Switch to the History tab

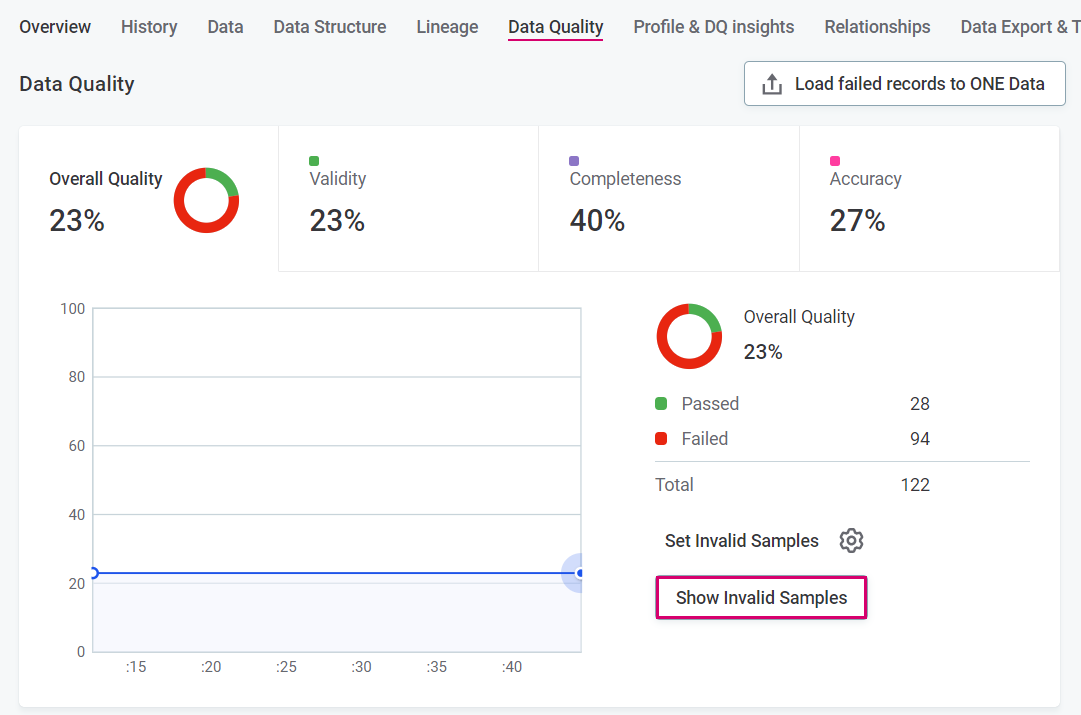tap(149, 27)
